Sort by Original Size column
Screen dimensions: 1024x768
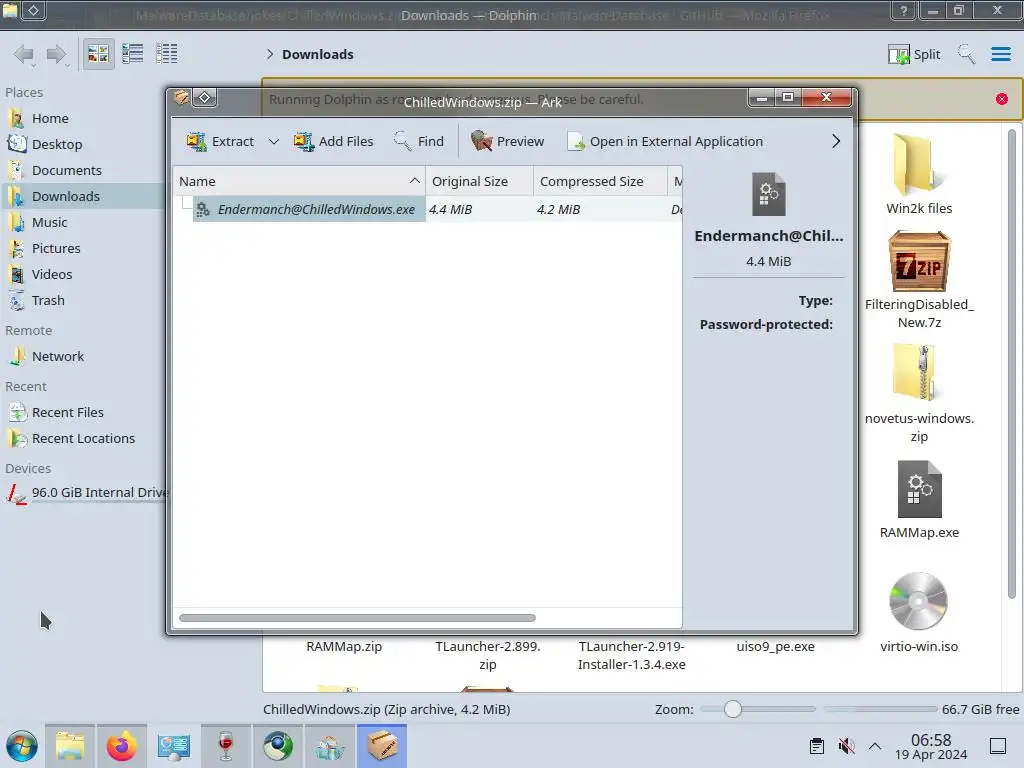coord(479,181)
